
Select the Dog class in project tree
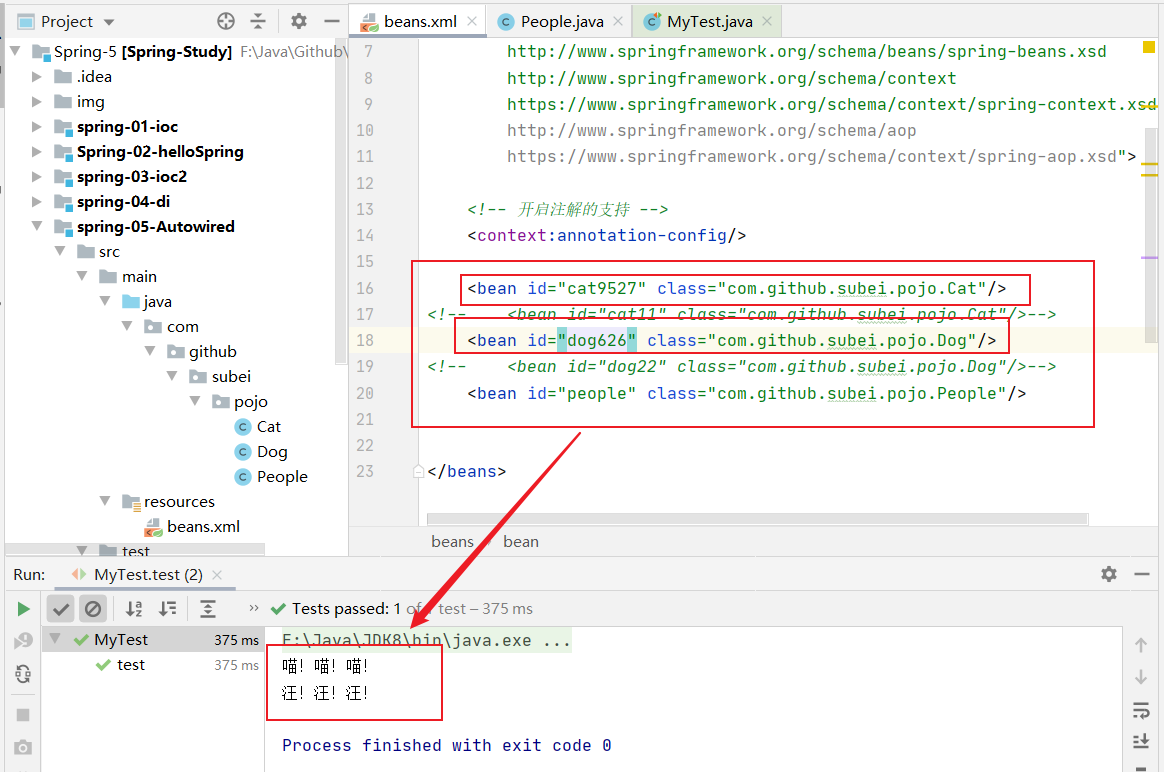point(271,452)
